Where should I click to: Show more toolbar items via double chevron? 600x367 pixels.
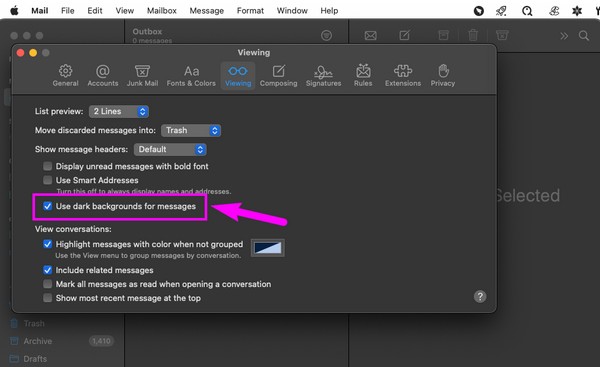pos(564,36)
